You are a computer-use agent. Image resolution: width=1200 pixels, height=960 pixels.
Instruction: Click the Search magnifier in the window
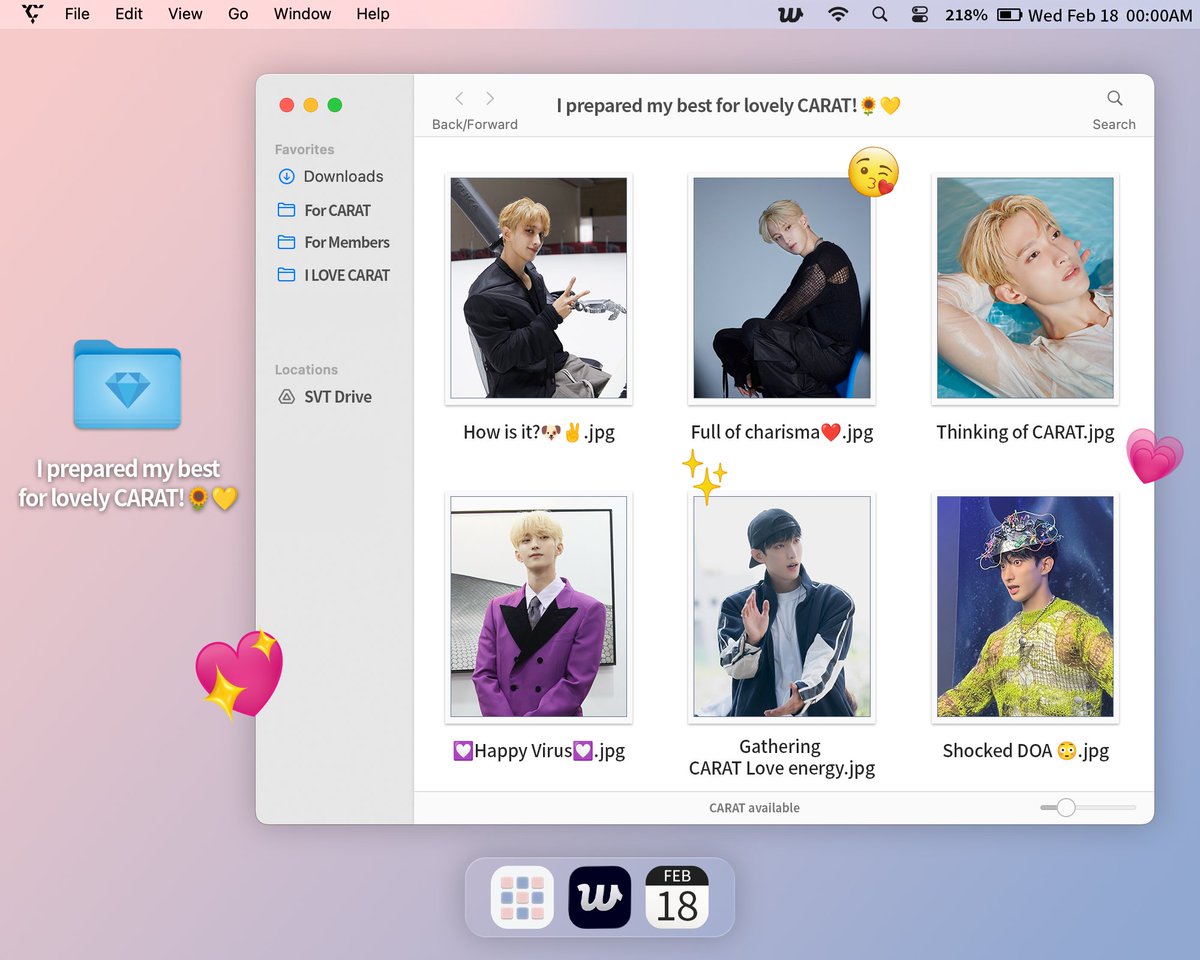(x=1114, y=99)
